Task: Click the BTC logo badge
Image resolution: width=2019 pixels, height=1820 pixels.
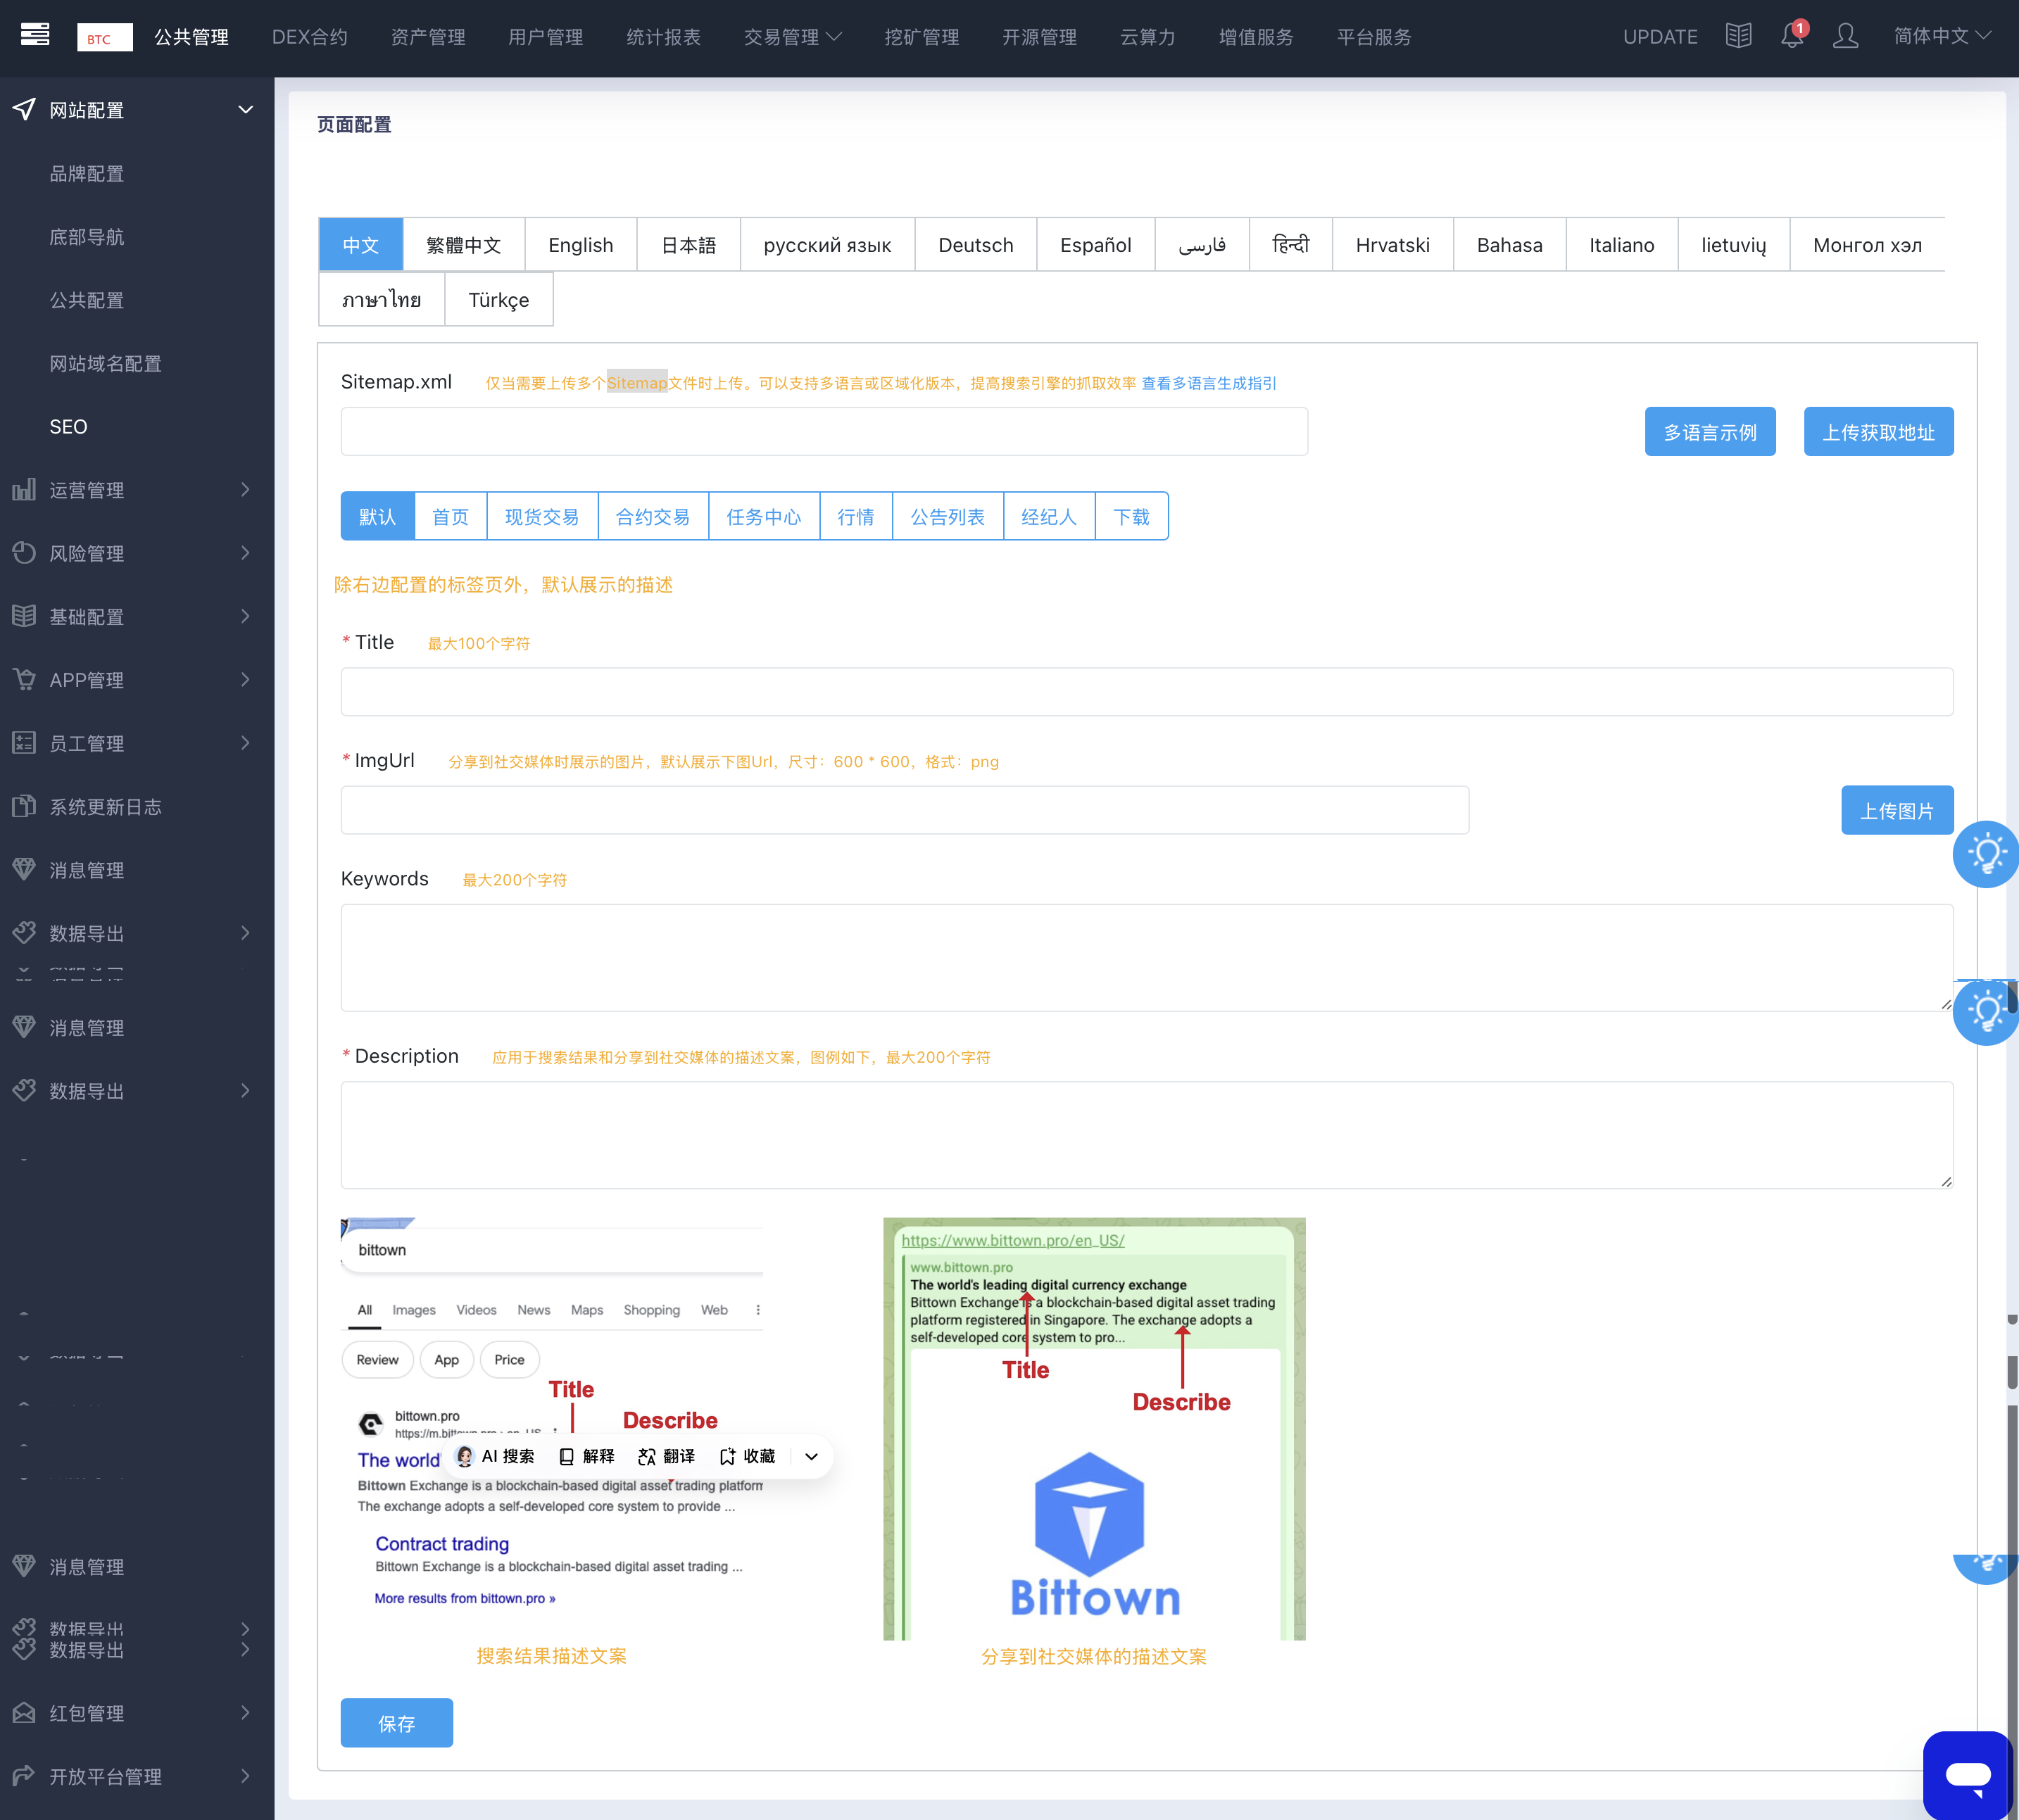Action: coord(104,37)
